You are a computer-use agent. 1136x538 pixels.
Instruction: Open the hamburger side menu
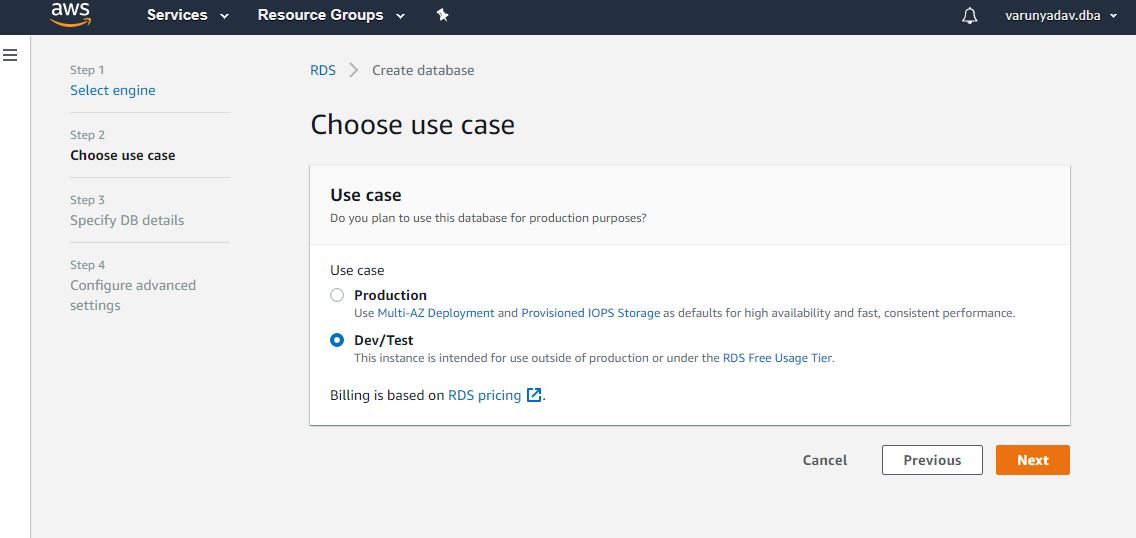pyautogui.click(x=10, y=55)
